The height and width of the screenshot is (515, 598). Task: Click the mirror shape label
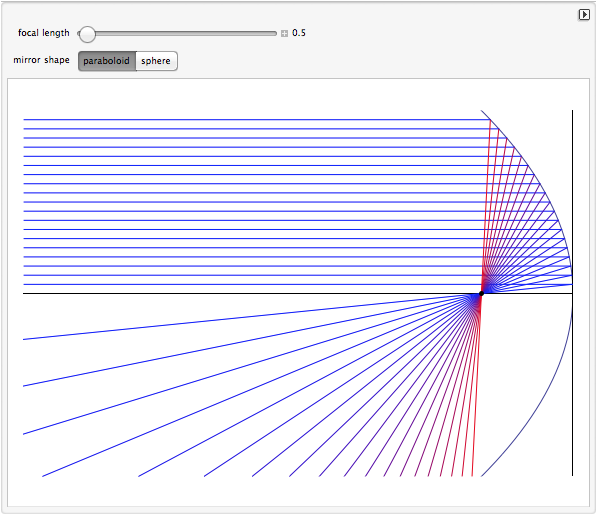(41, 60)
